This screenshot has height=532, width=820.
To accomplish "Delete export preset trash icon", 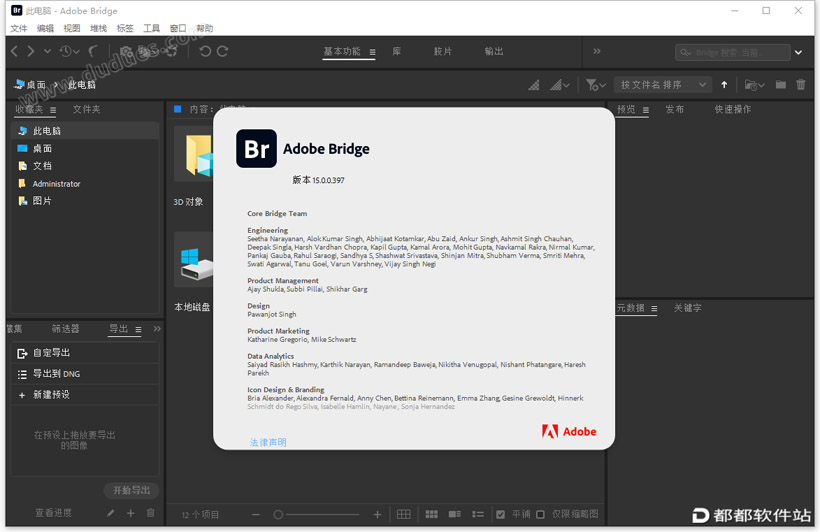I will (x=151, y=513).
